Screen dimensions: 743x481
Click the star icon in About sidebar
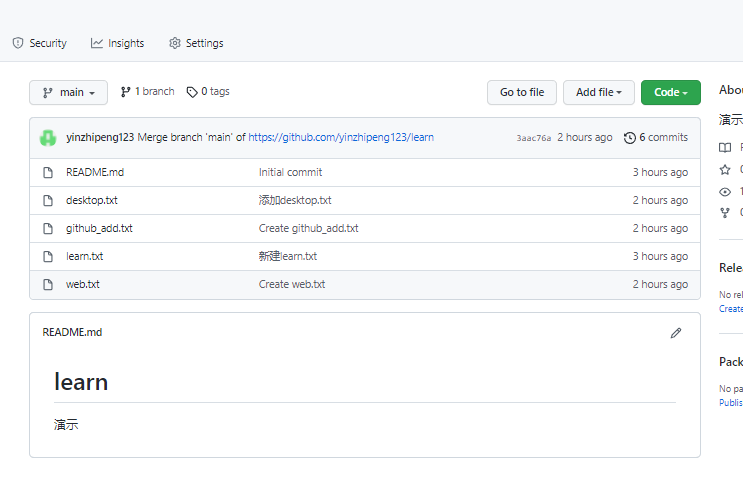(725, 170)
